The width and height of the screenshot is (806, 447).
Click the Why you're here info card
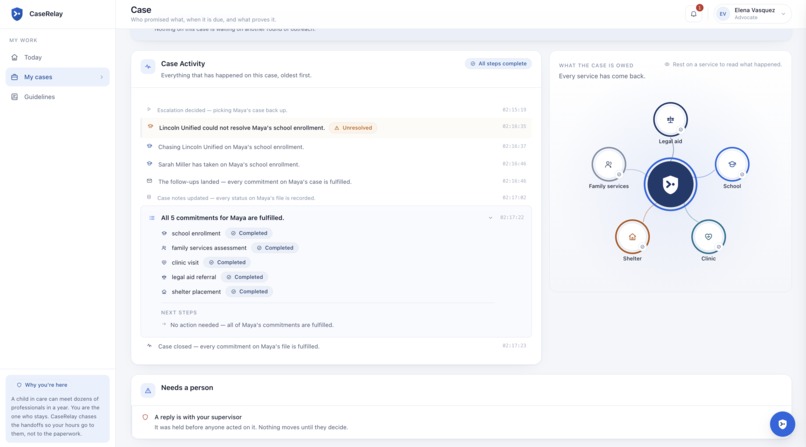click(58, 409)
